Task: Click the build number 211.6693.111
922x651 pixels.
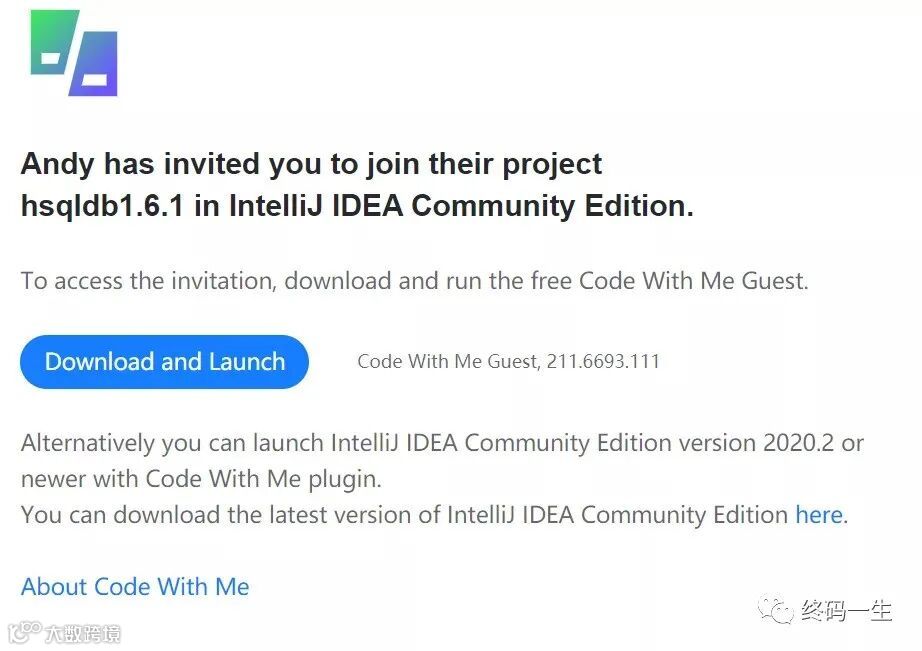Action: (603, 362)
